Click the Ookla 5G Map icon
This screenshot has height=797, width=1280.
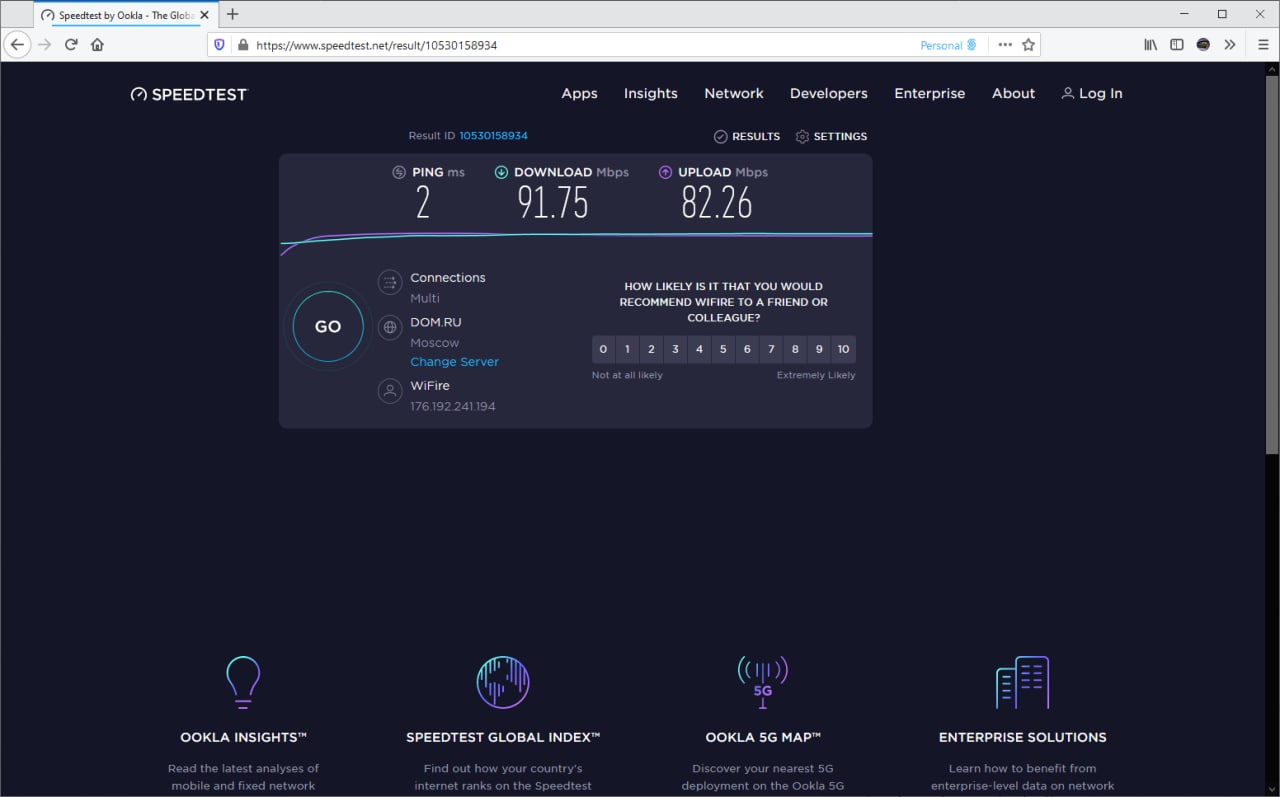[x=762, y=682]
